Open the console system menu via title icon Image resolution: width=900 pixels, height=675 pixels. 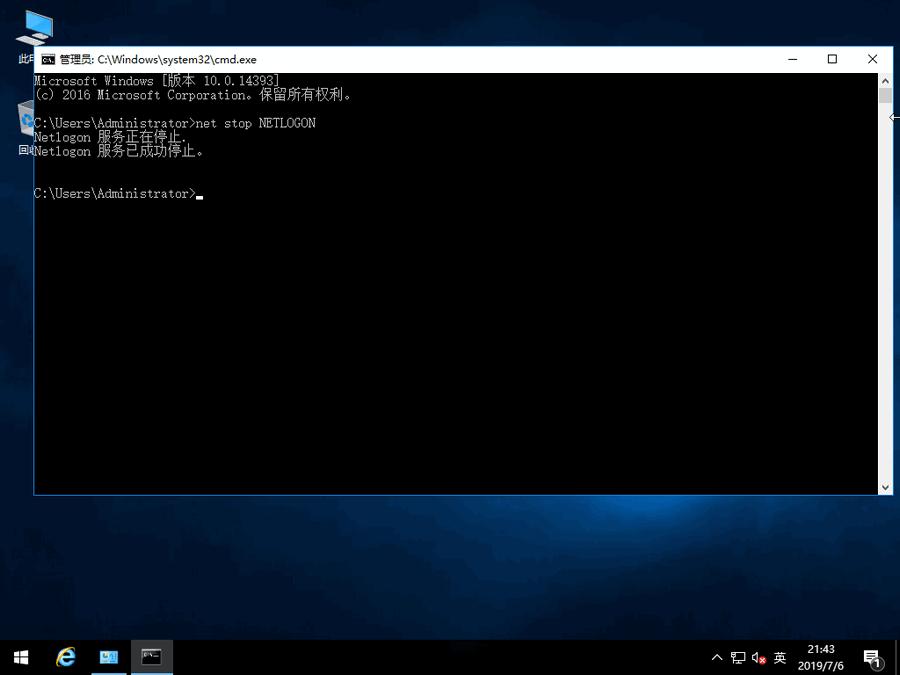pyautogui.click(x=48, y=59)
